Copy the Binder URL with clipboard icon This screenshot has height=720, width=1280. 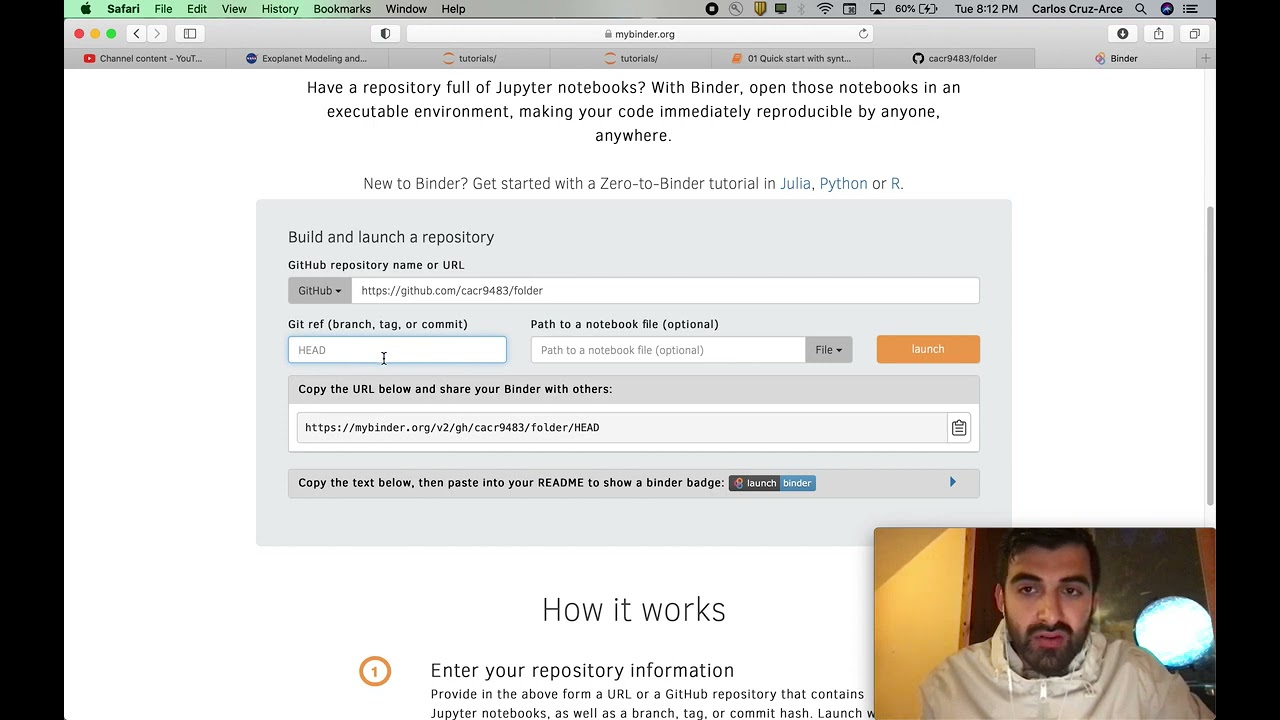pos(959,428)
